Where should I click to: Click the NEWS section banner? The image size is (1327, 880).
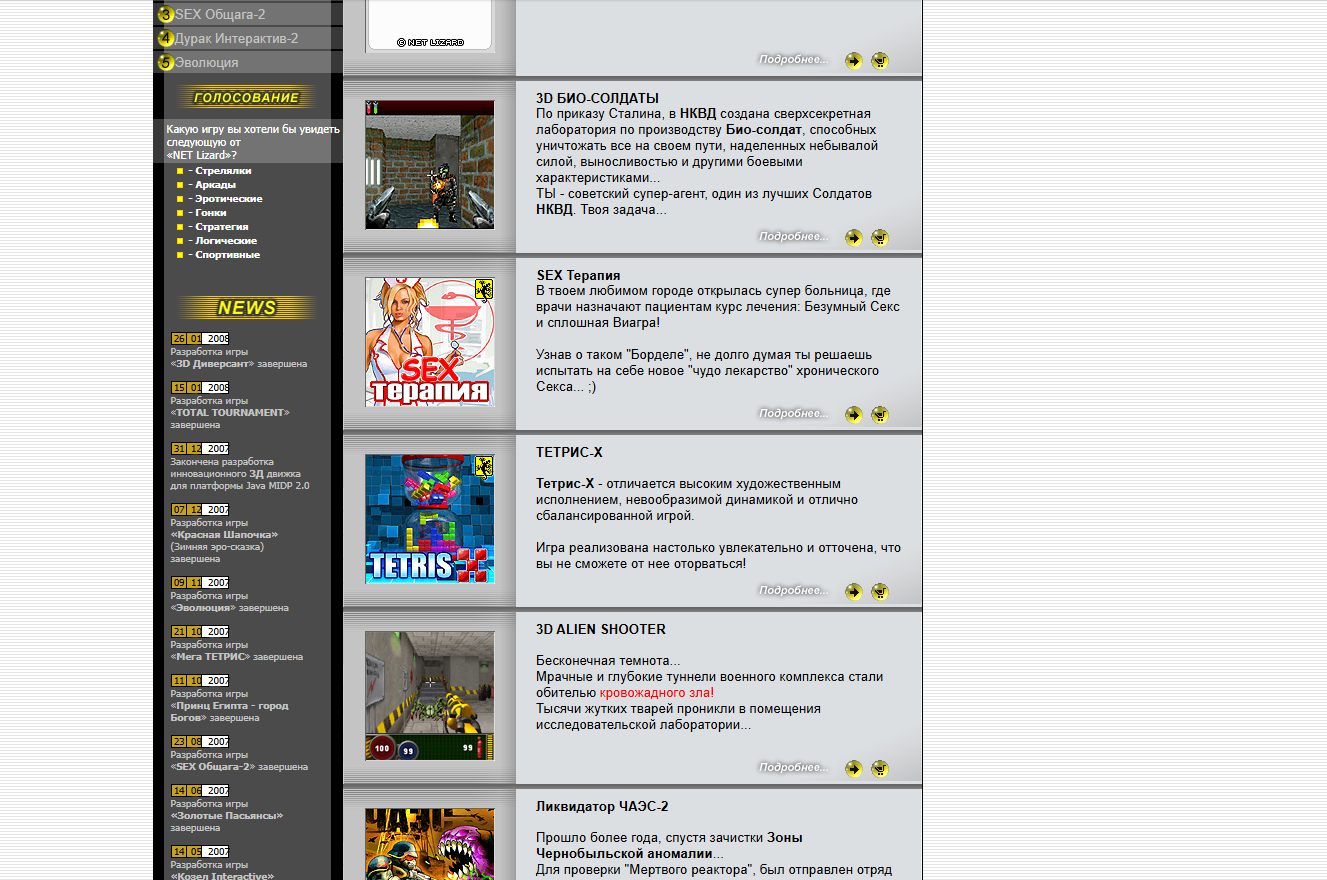coord(247,308)
